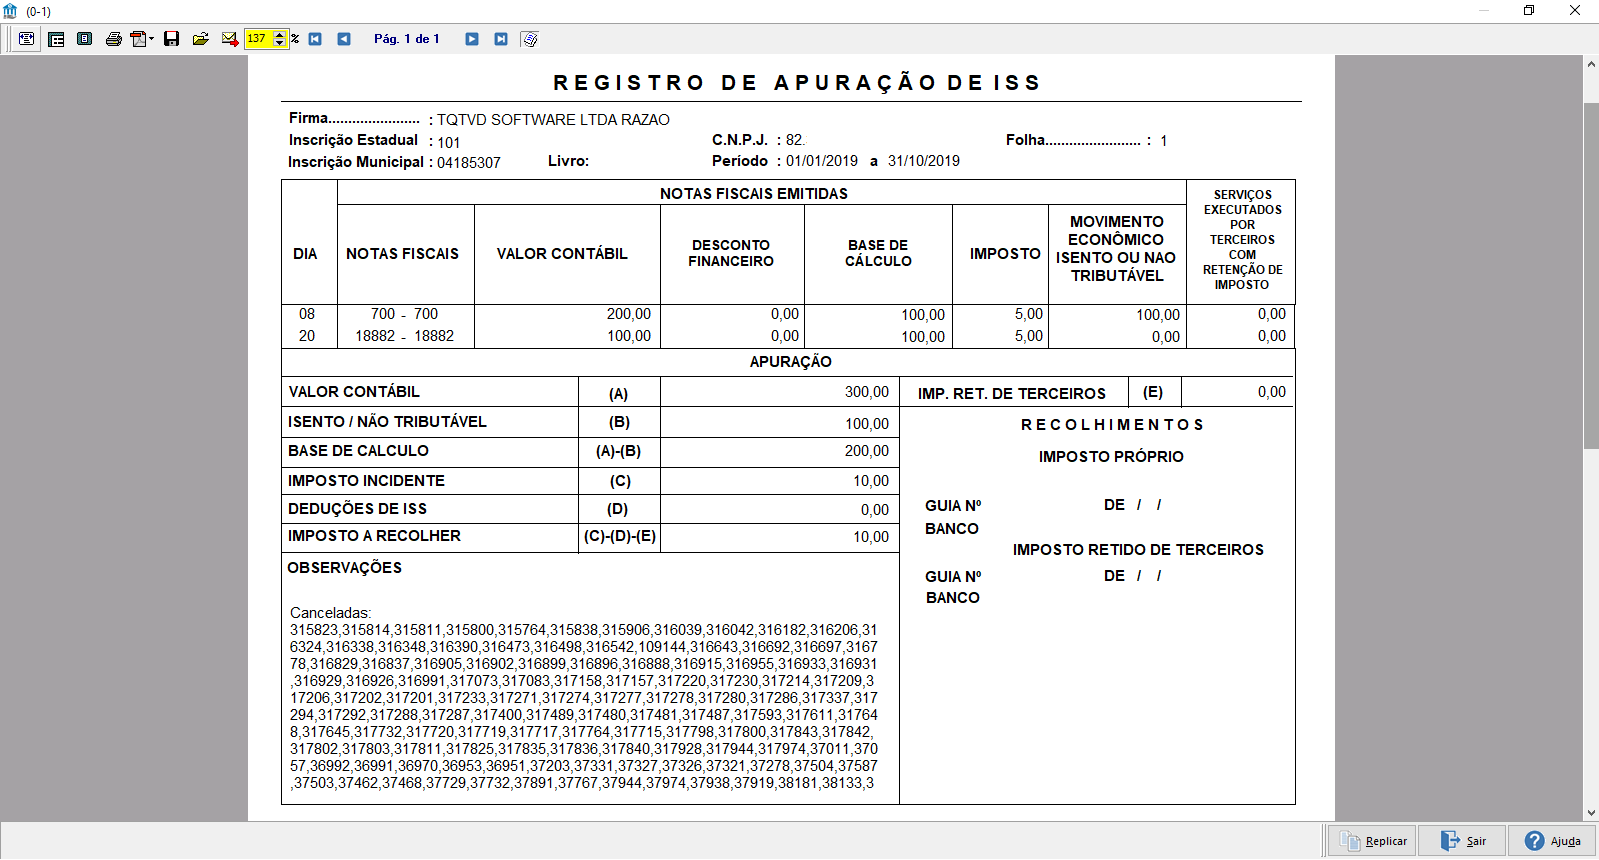Click the IMPOSTO column header
The image size is (1599, 860).
(x=1005, y=254)
